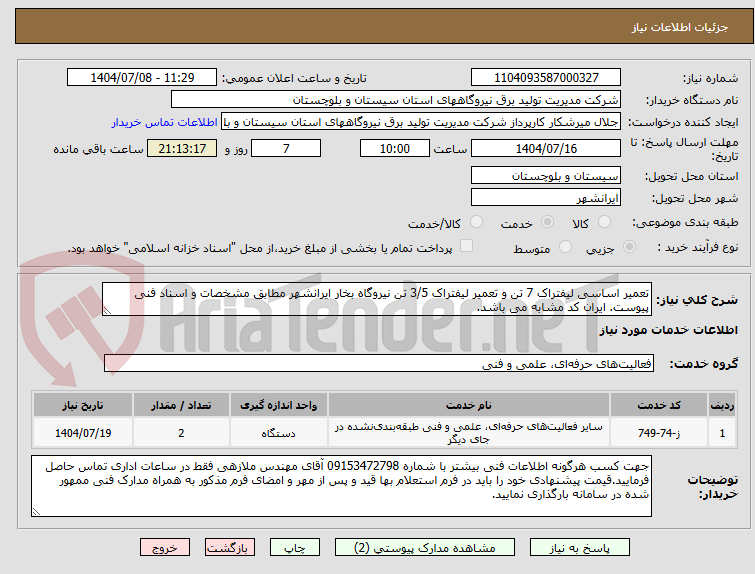
Task: Click the واحد اندازه گیری column header
Action: click(279, 405)
